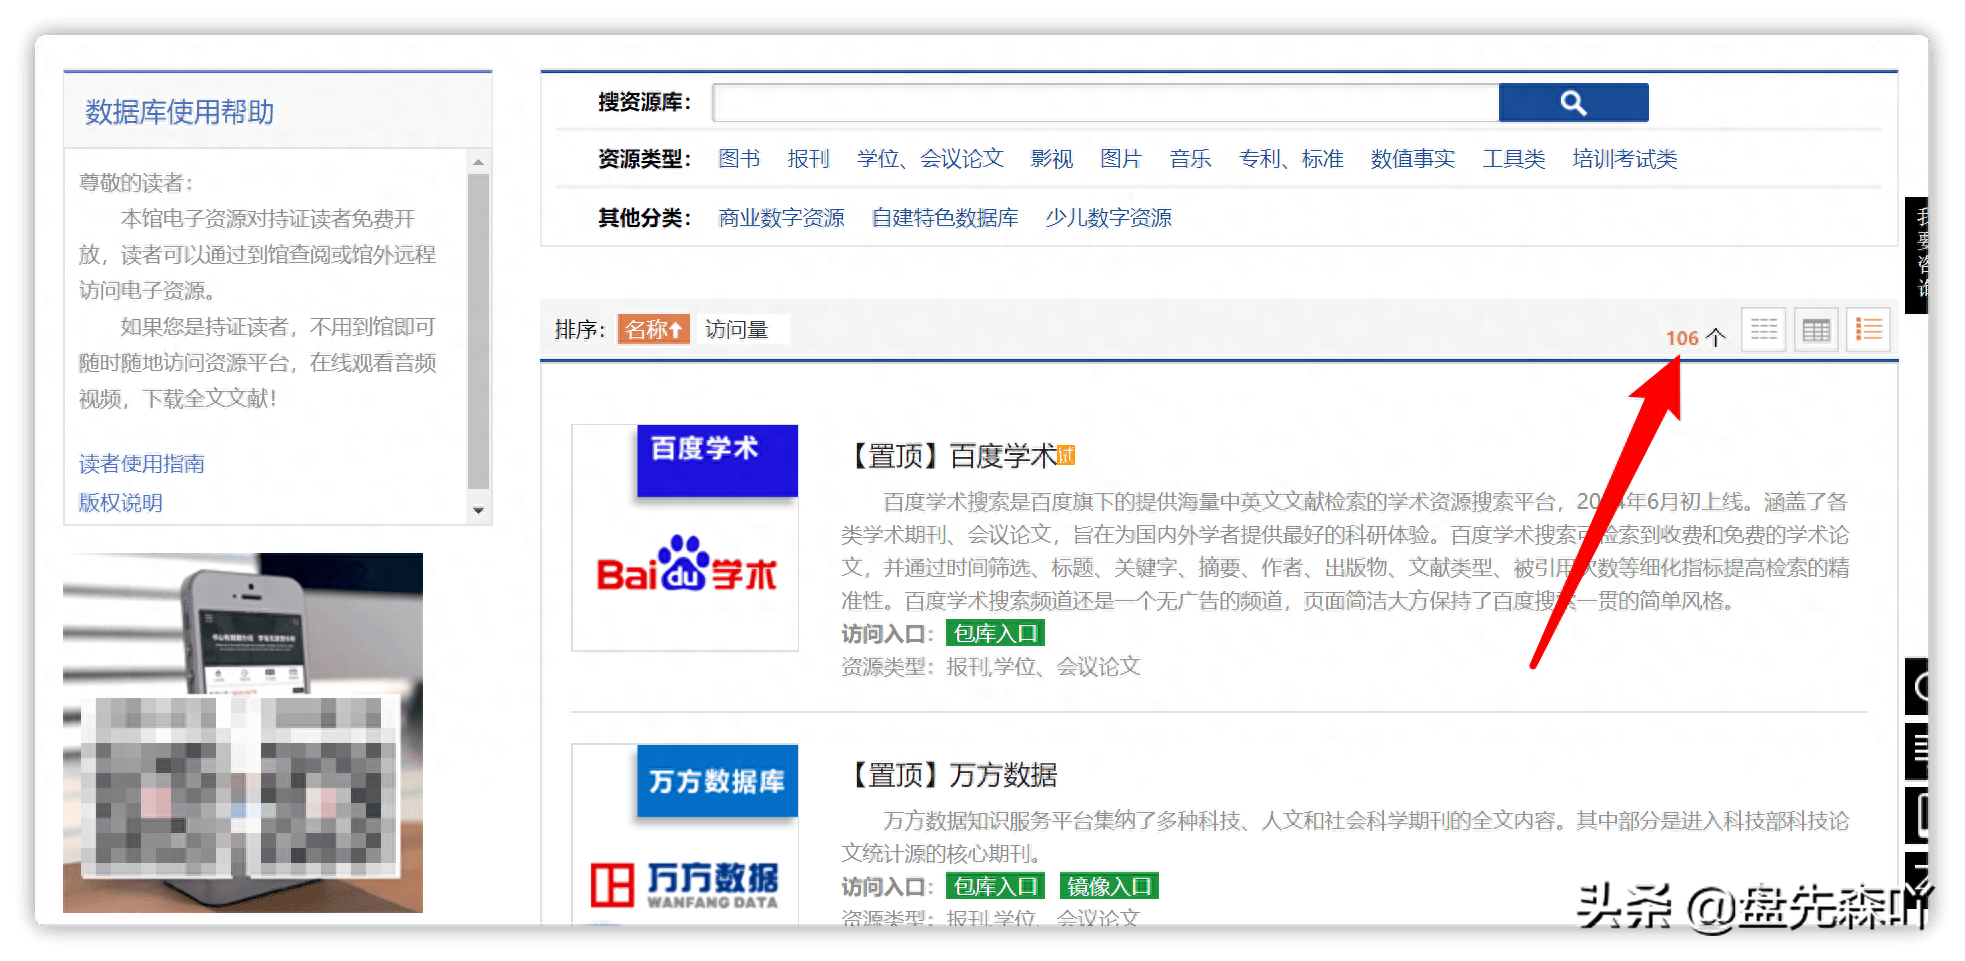Switch to the table grid view layout

pyautogui.click(x=1816, y=329)
